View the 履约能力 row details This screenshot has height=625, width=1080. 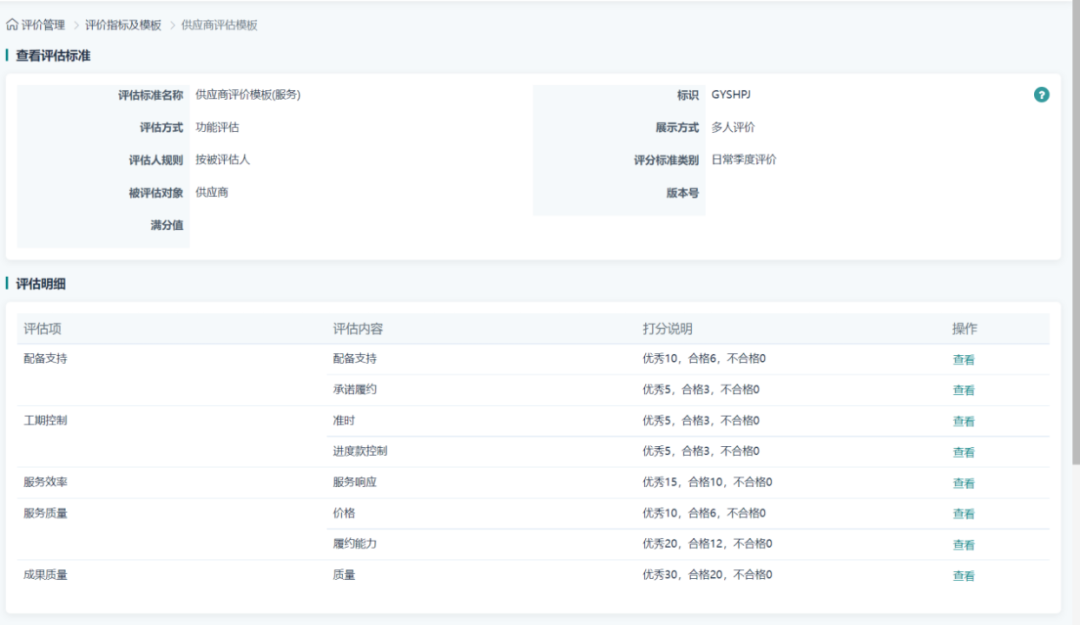[963, 545]
